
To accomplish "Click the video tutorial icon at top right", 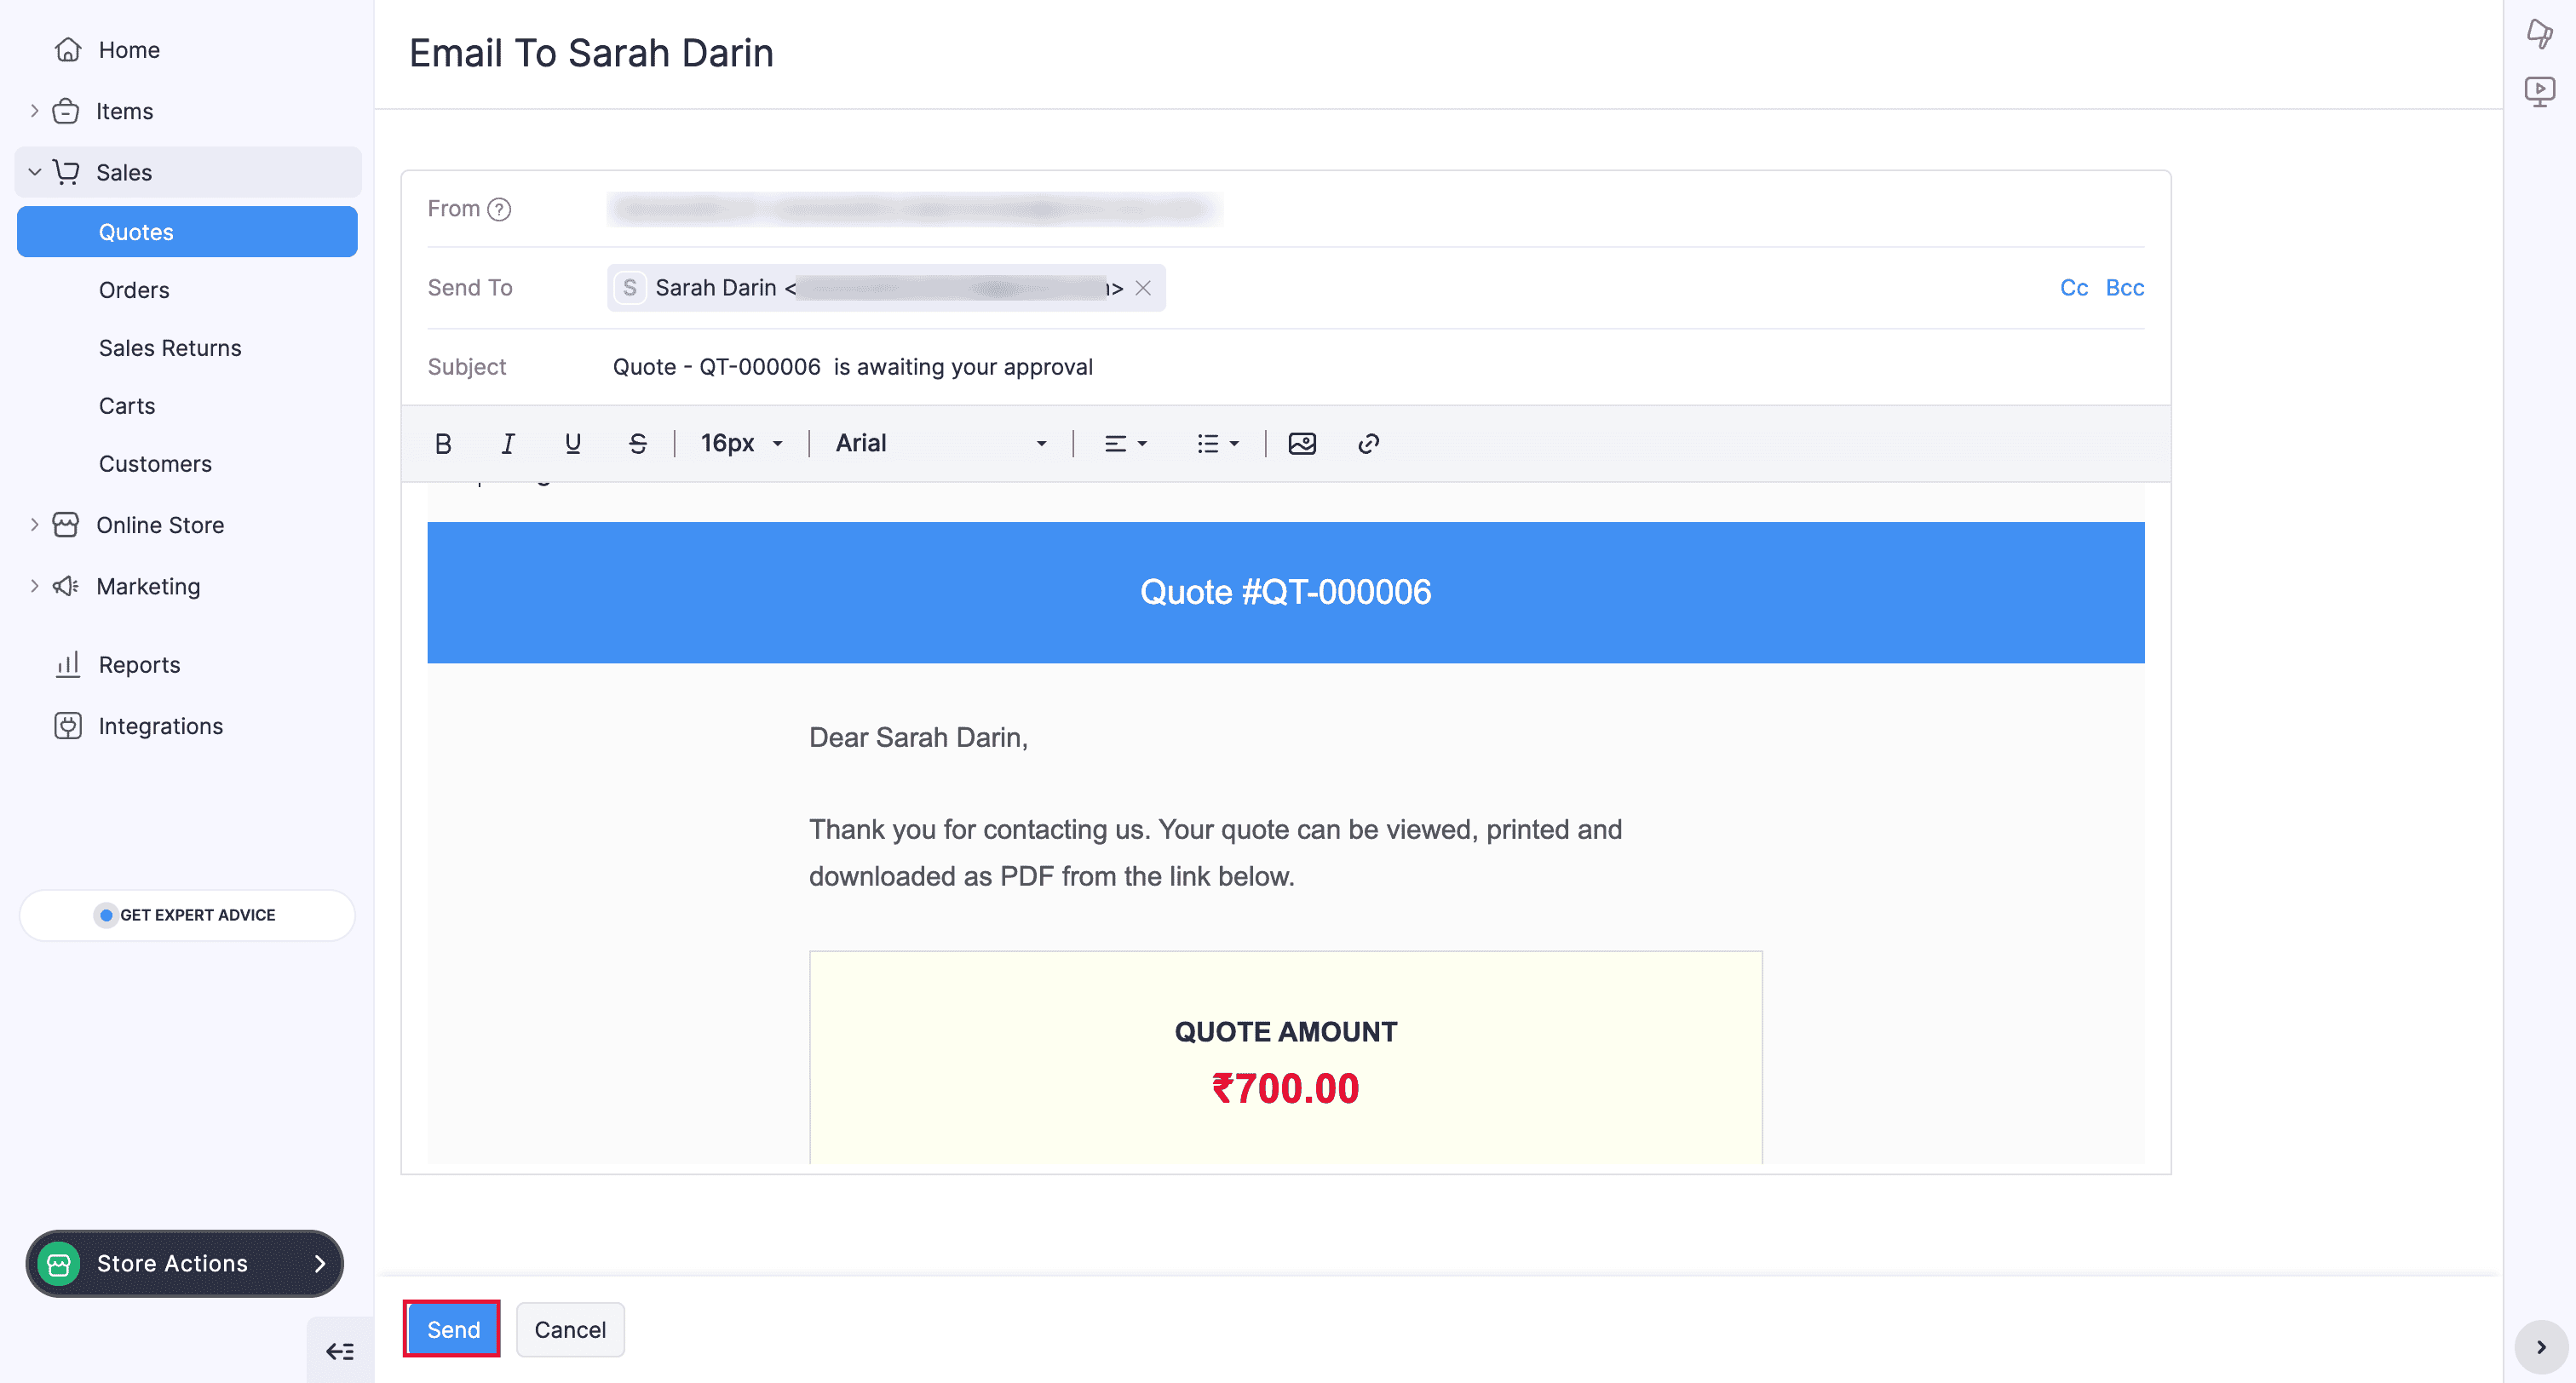I will [2541, 90].
